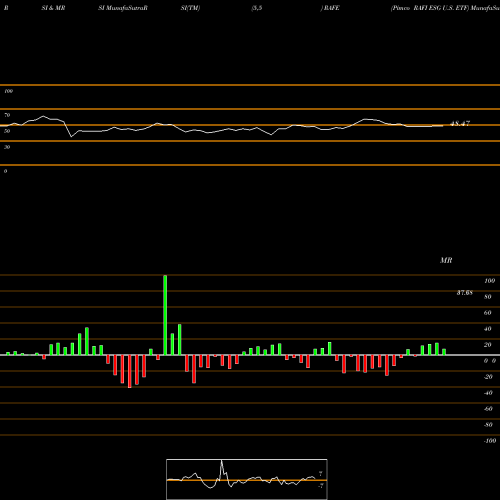
Task: Click the -80 label on the MR axis
Action: pyautogui.click(x=488, y=425)
